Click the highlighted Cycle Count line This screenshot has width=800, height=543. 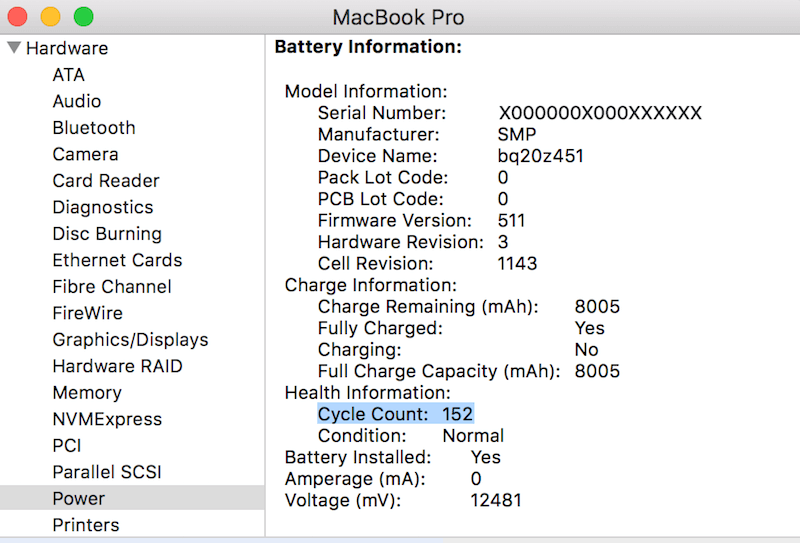[x=395, y=414]
